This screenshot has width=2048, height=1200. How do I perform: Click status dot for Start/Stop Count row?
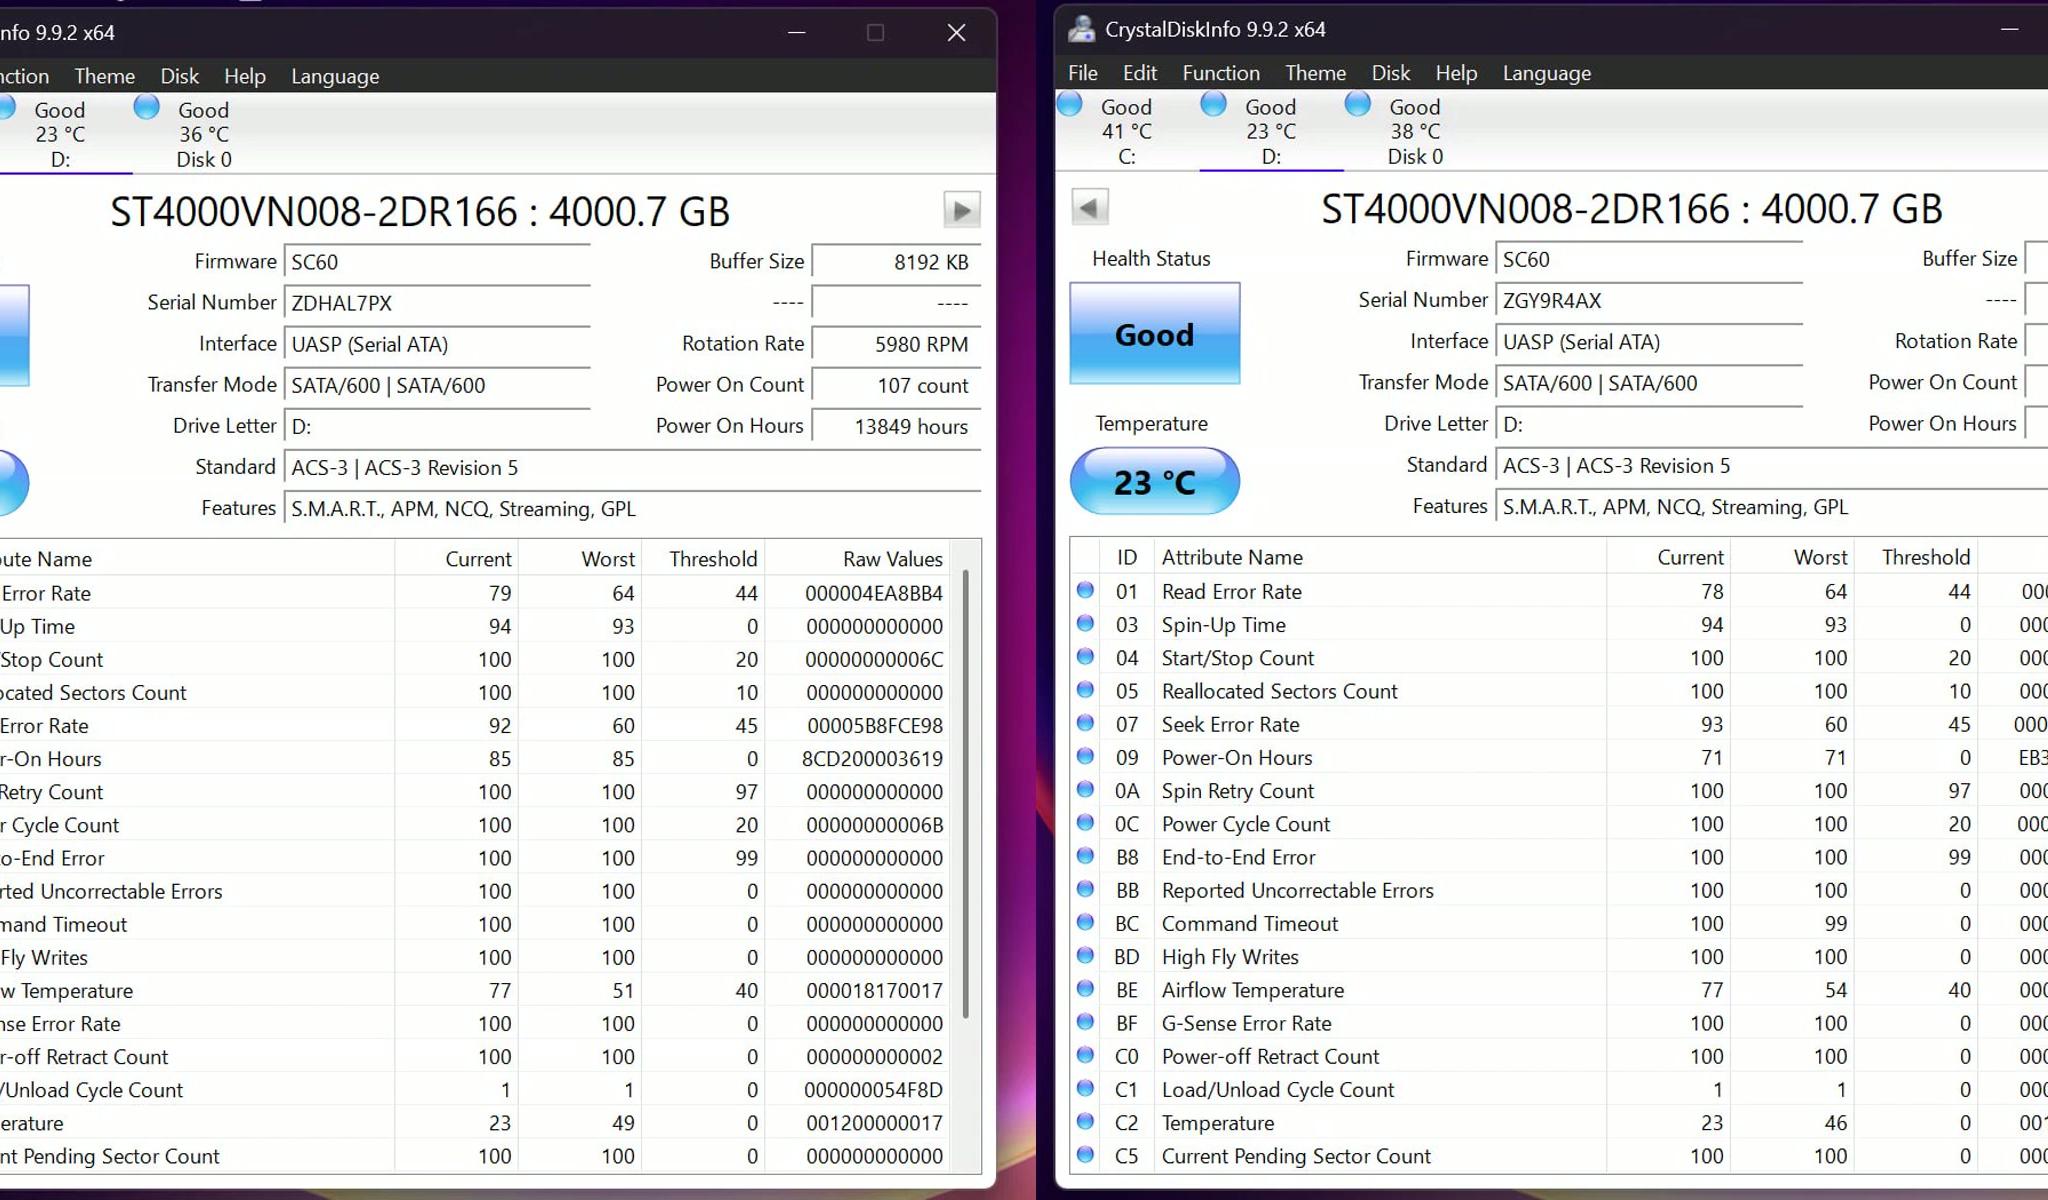point(1085,657)
